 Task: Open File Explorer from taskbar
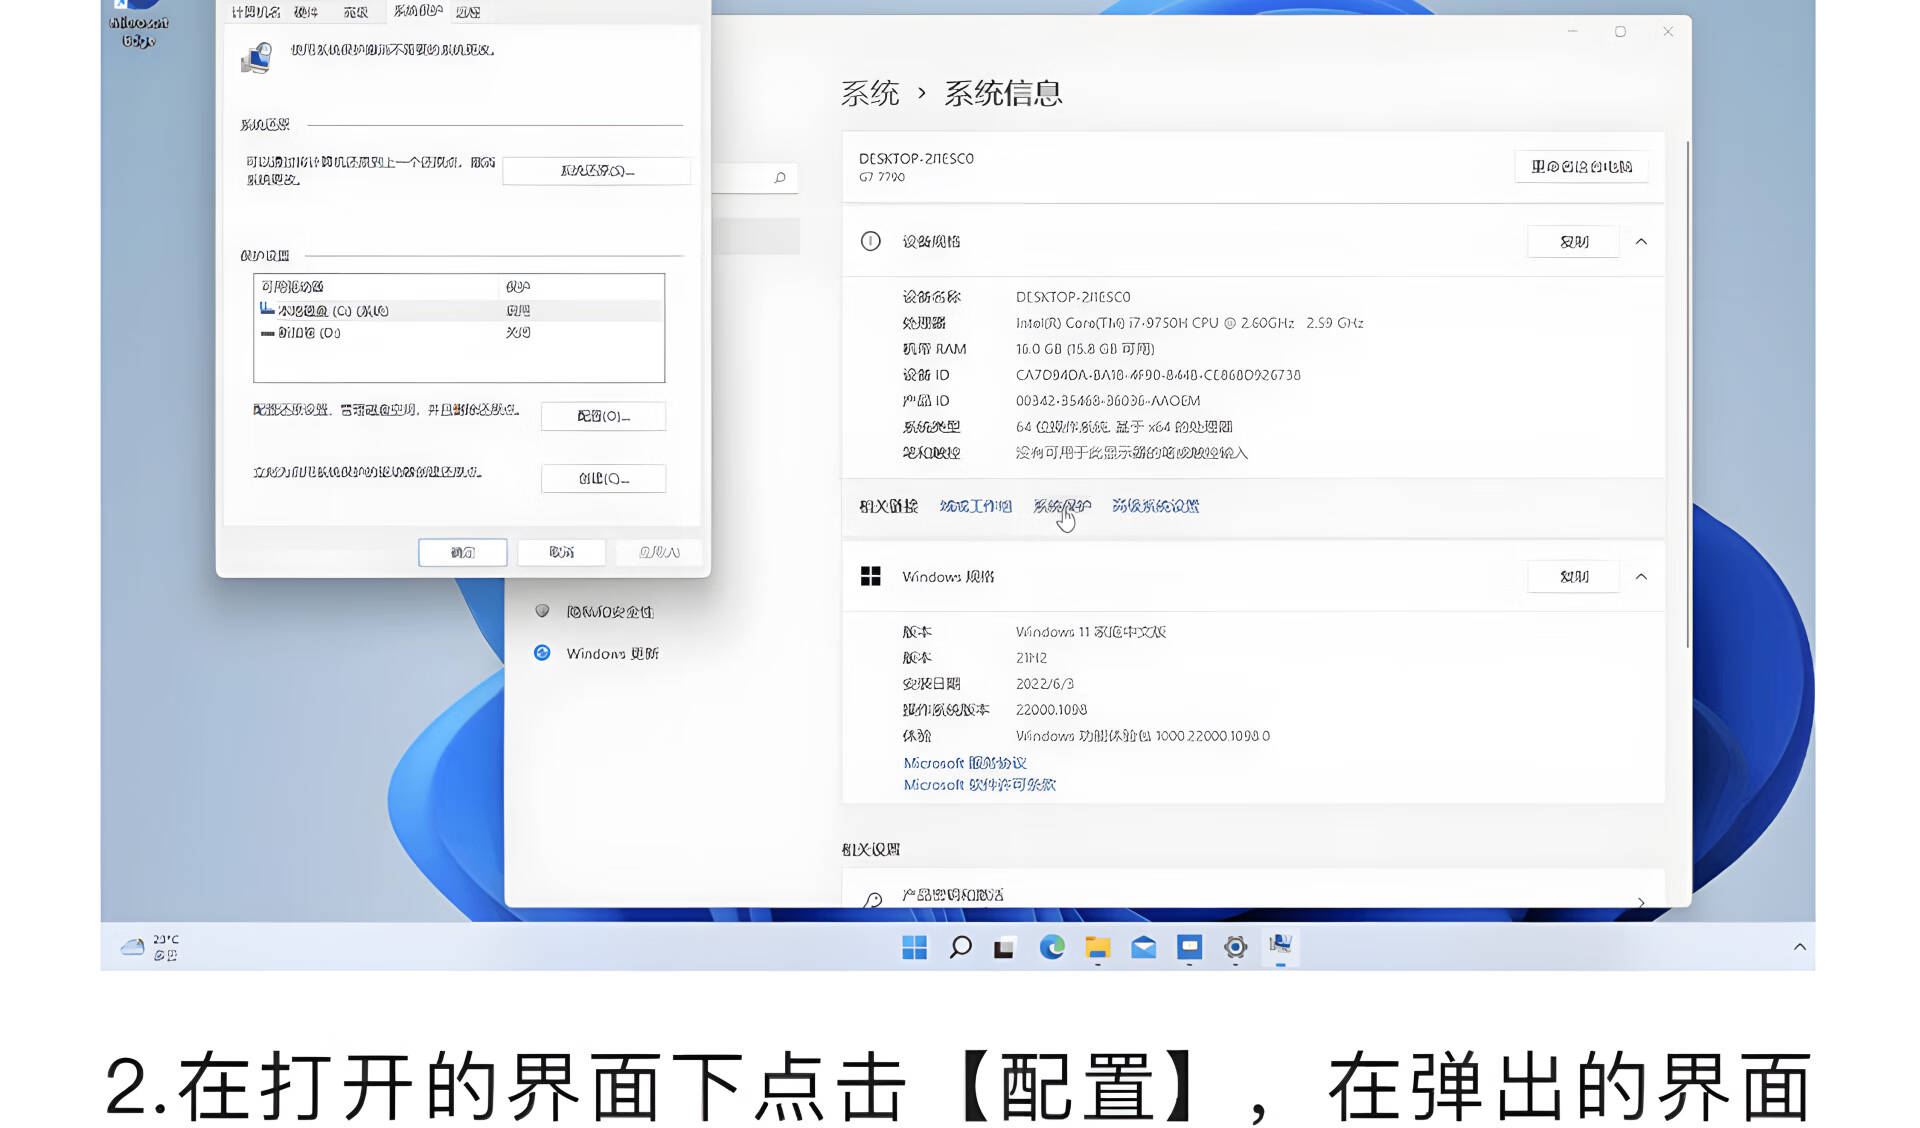(x=1097, y=948)
